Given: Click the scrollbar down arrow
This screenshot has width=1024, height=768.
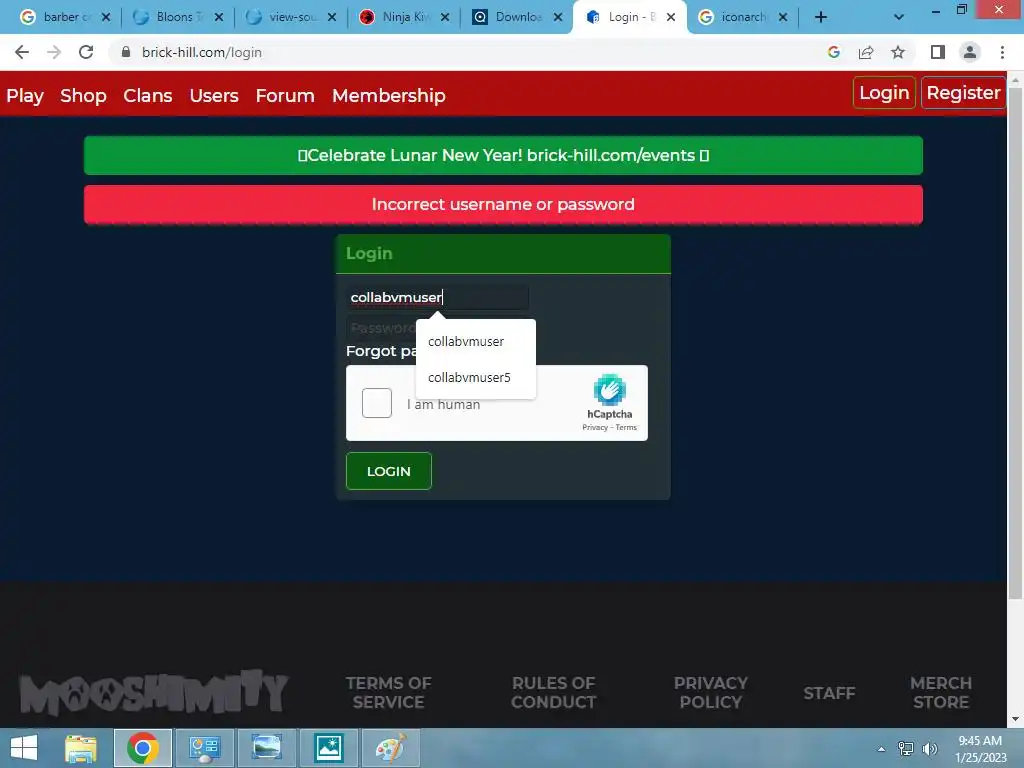Looking at the screenshot, I should click(x=1015, y=719).
